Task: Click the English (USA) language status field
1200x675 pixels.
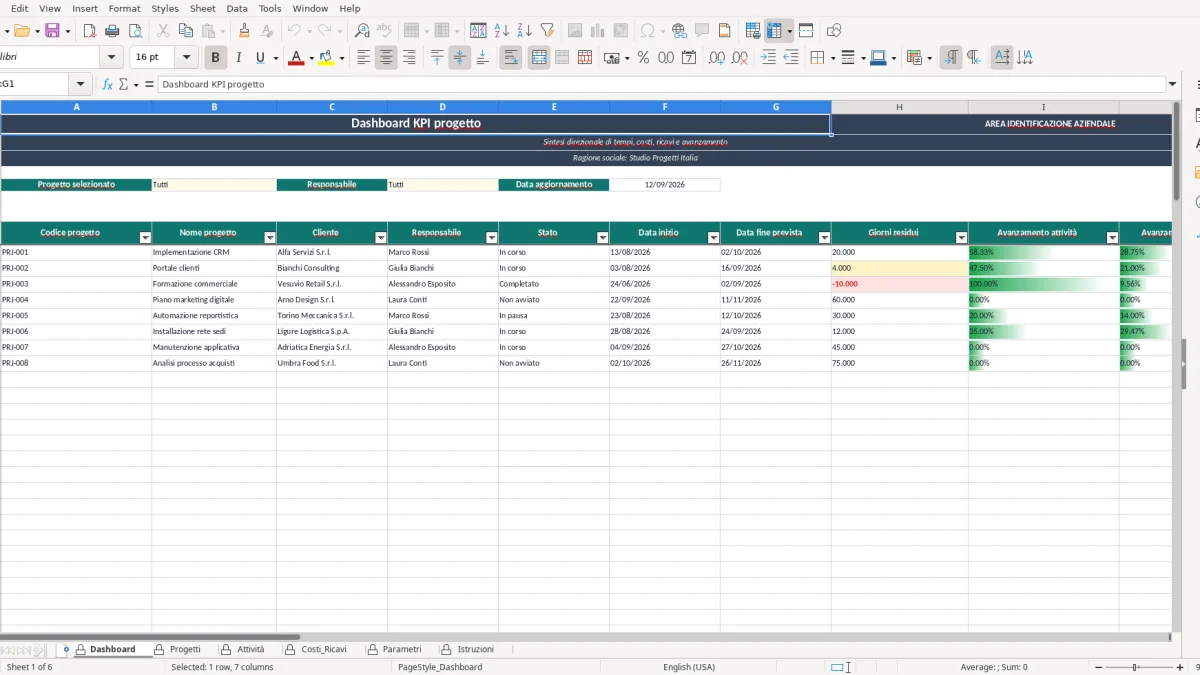Action: click(689, 667)
